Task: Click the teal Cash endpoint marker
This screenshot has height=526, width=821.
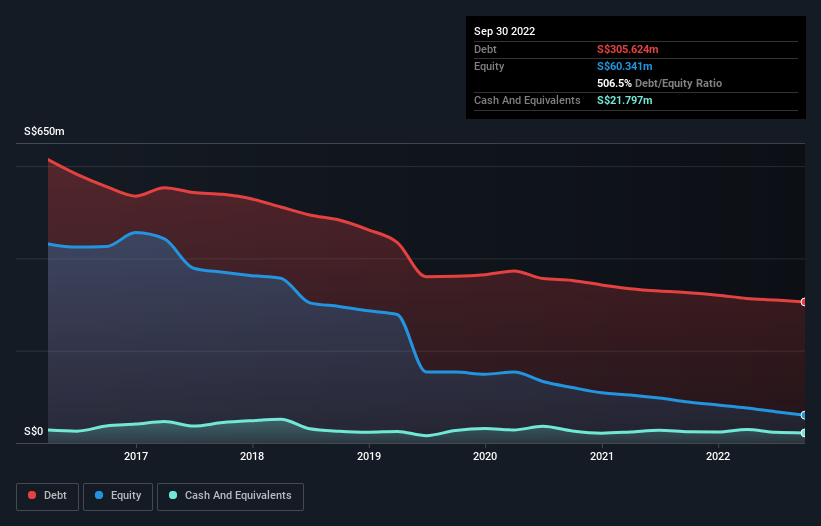Action: [x=804, y=433]
